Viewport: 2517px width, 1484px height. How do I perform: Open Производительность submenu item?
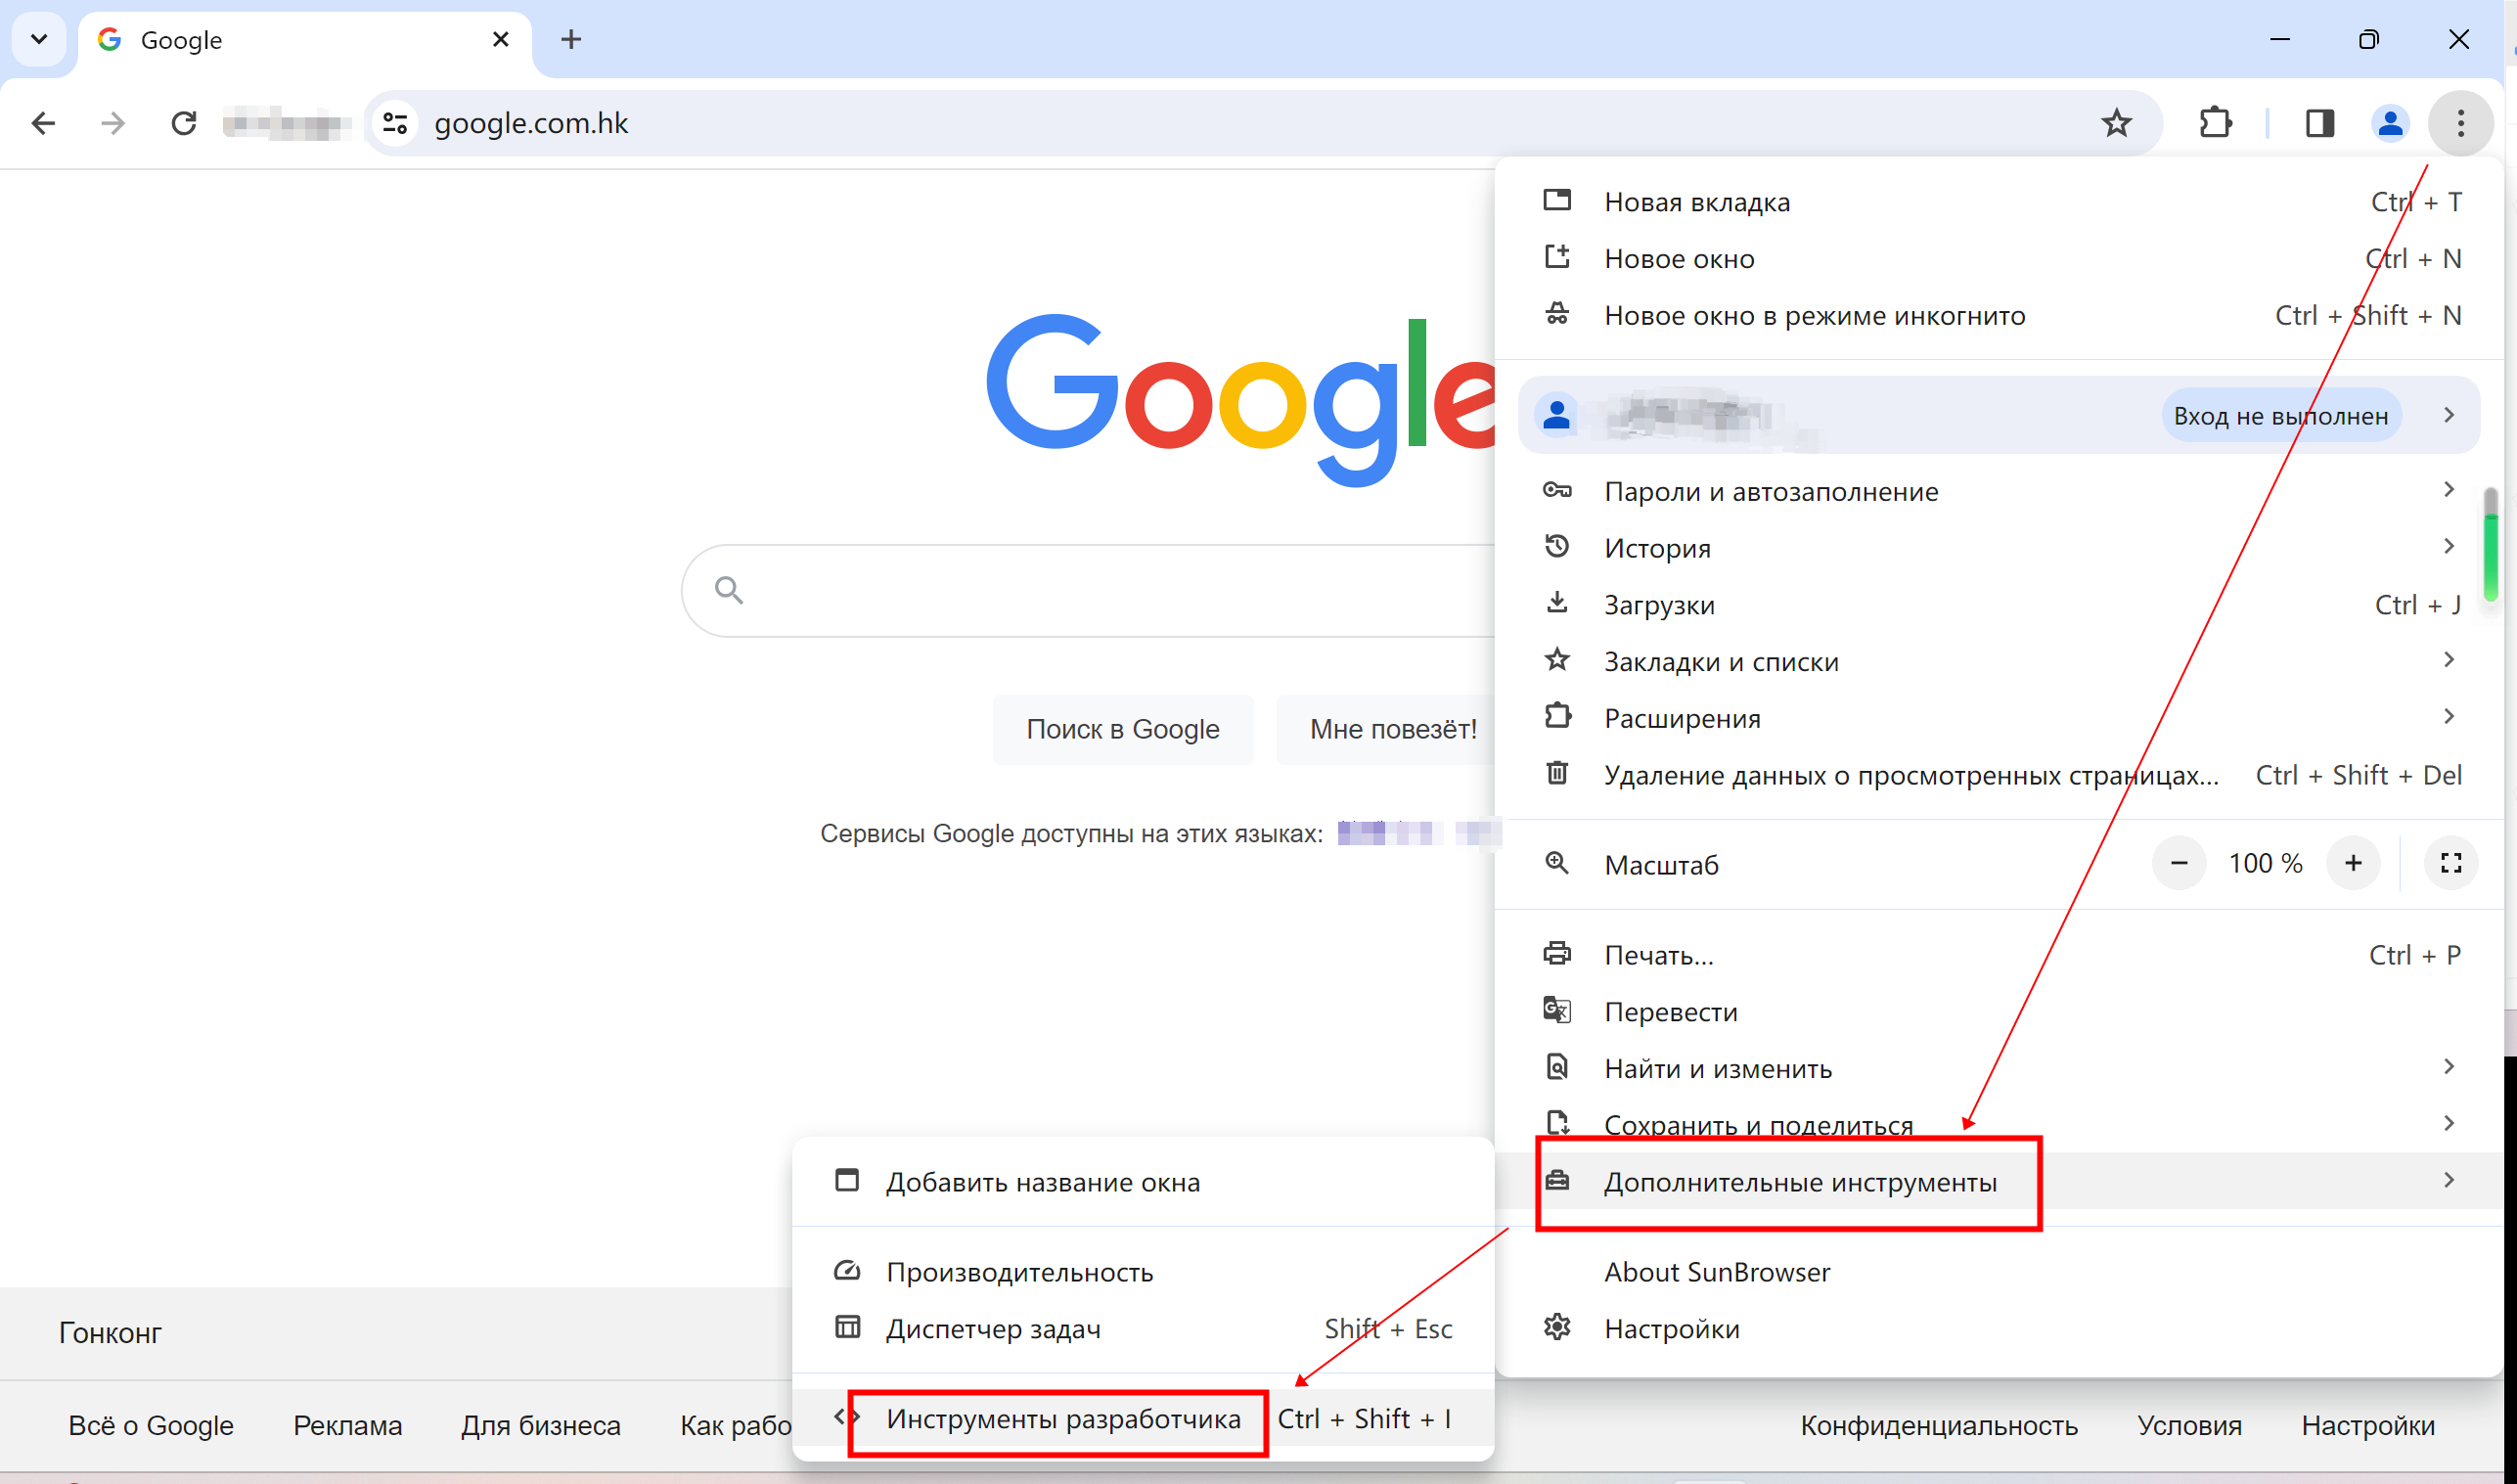1143,1272
